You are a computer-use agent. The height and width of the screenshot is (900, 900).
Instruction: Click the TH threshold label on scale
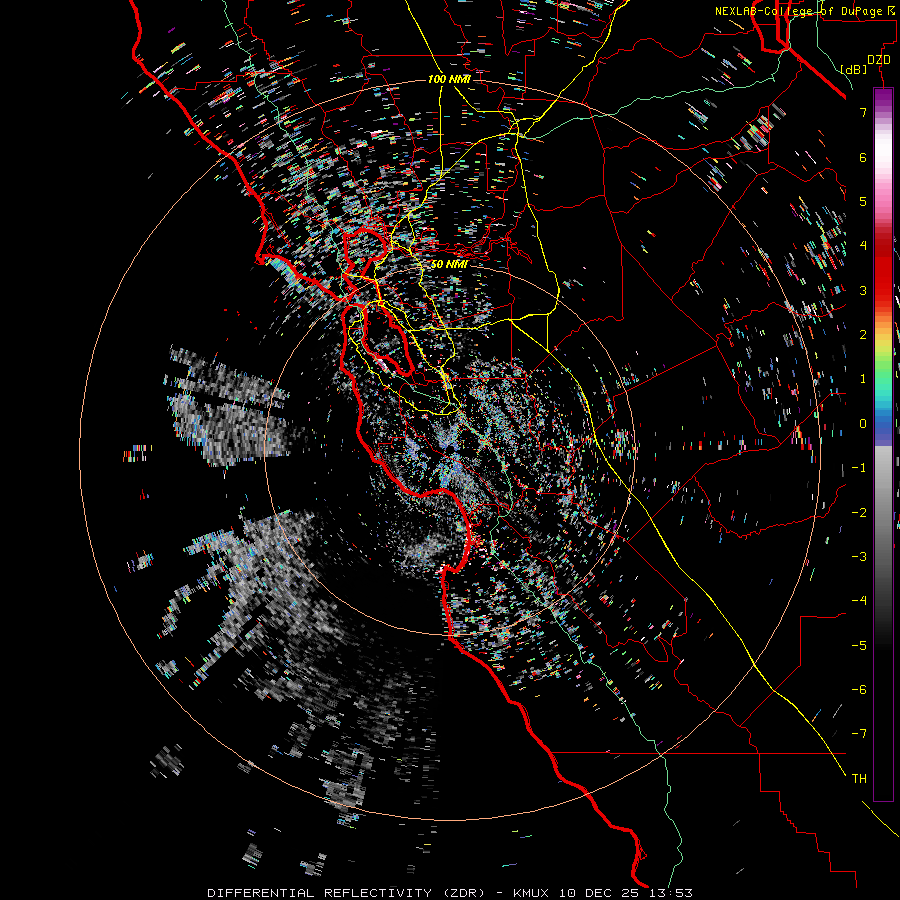859,779
